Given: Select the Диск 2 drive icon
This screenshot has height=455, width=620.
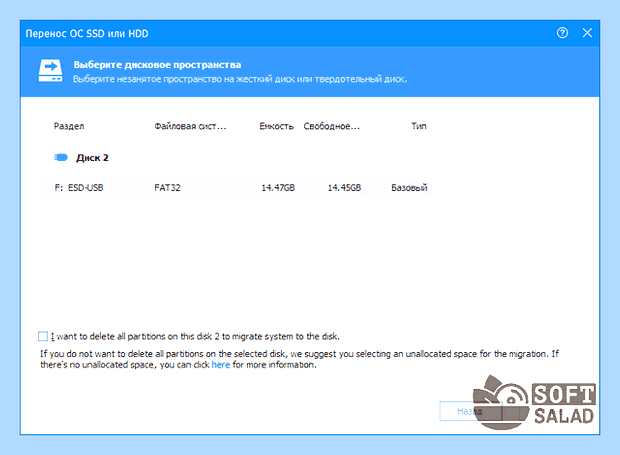Looking at the screenshot, I should coord(61,158).
